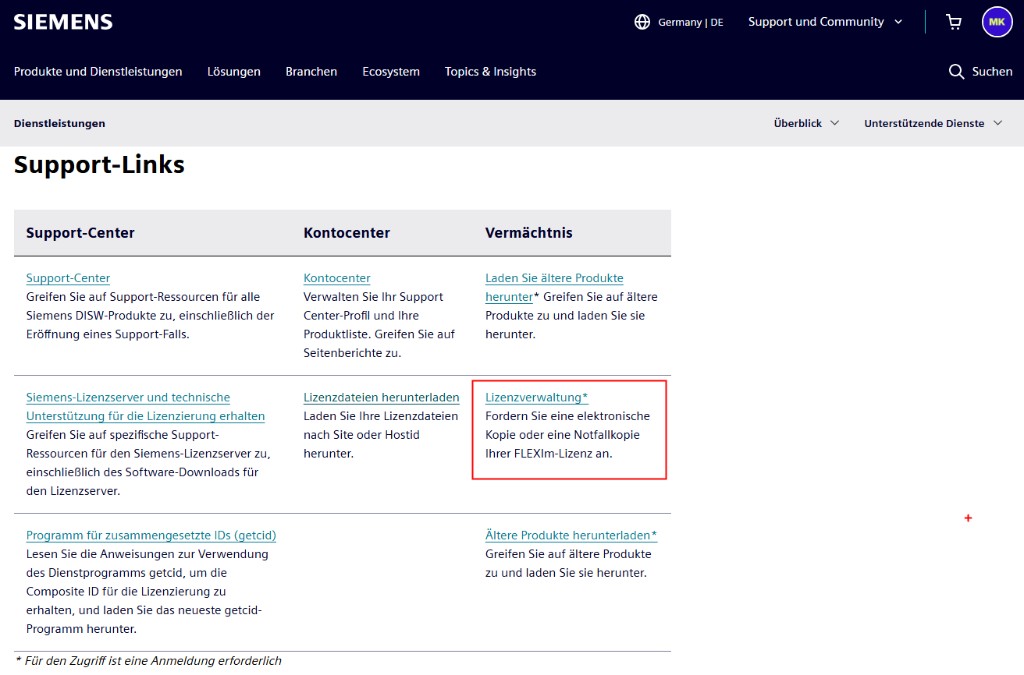Click the Siemens logo
This screenshot has width=1024, height=675.
point(63,22)
